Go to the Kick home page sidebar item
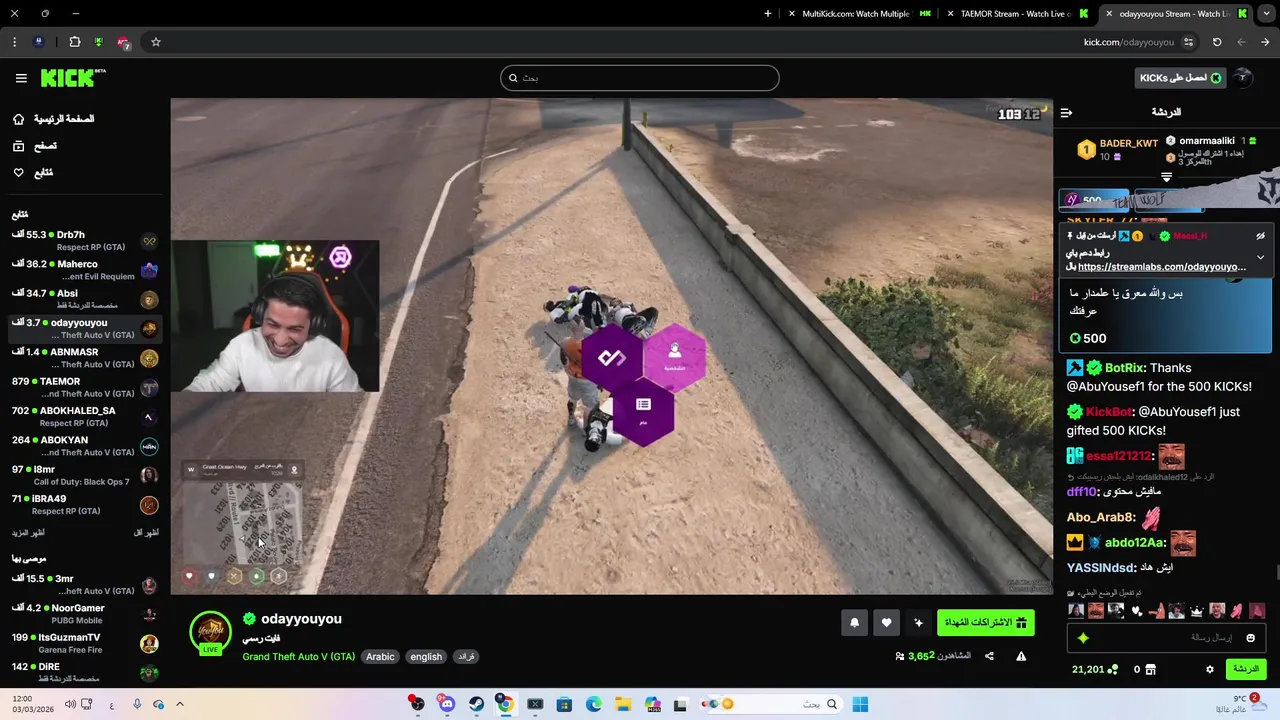This screenshot has height=720, width=1280. tap(54, 119)
